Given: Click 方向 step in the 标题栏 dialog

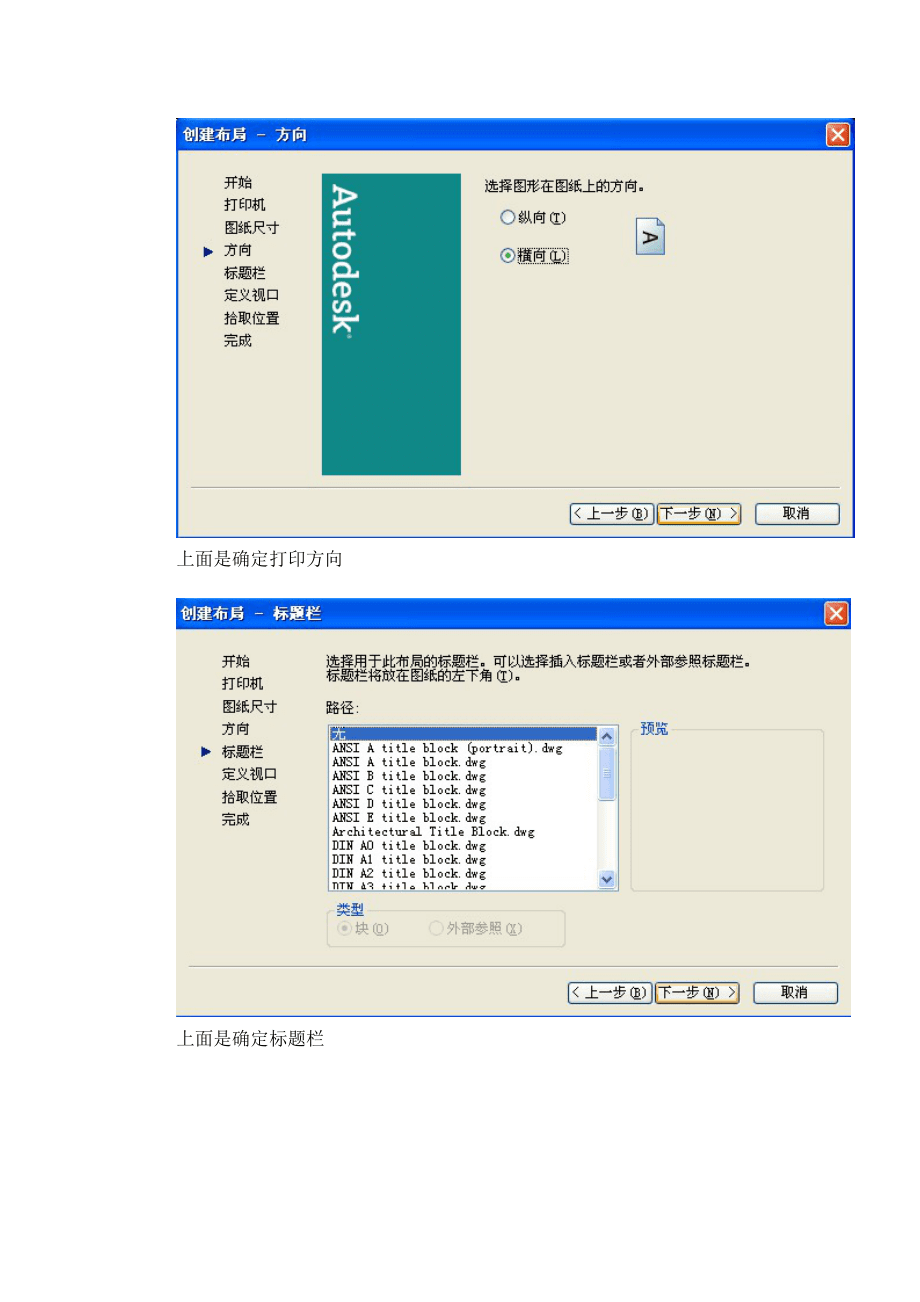Looking at the screenshot, I should (236, 729).
